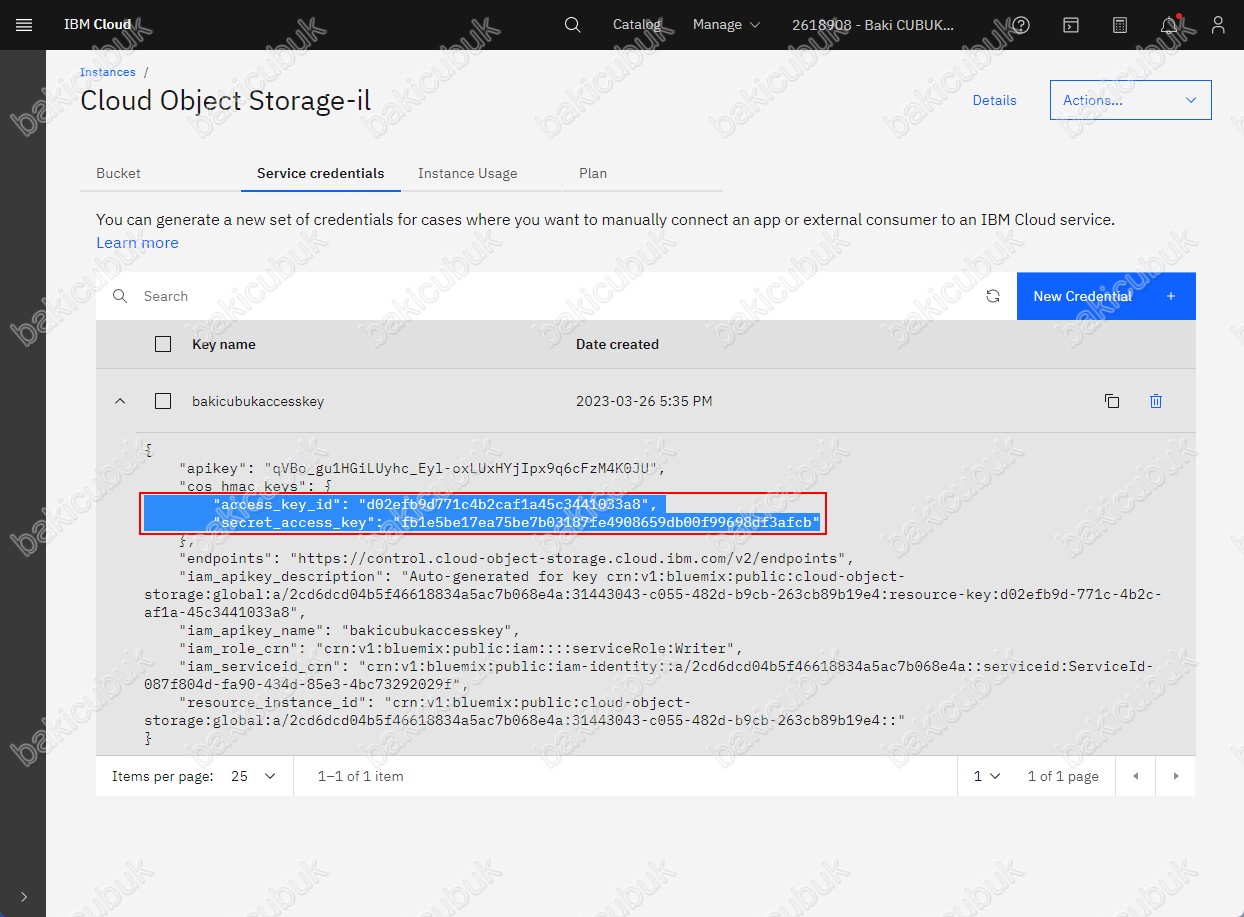
Task: Open Catalog in top bar
Action: 637,25
